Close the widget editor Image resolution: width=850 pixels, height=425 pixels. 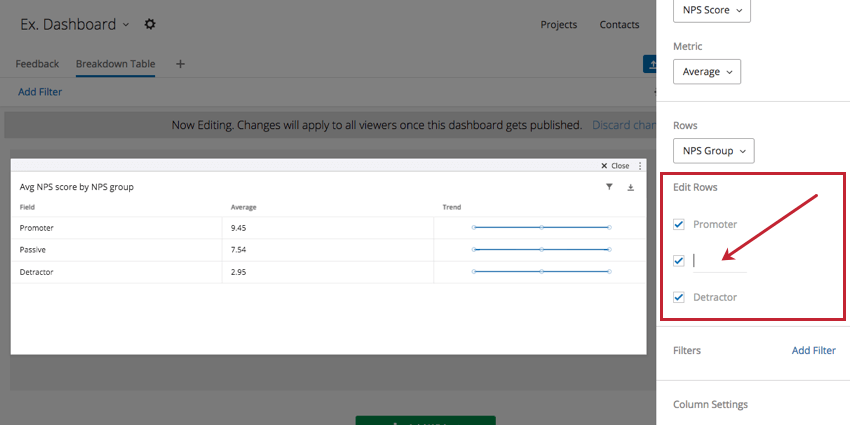[x=615, y=166]
